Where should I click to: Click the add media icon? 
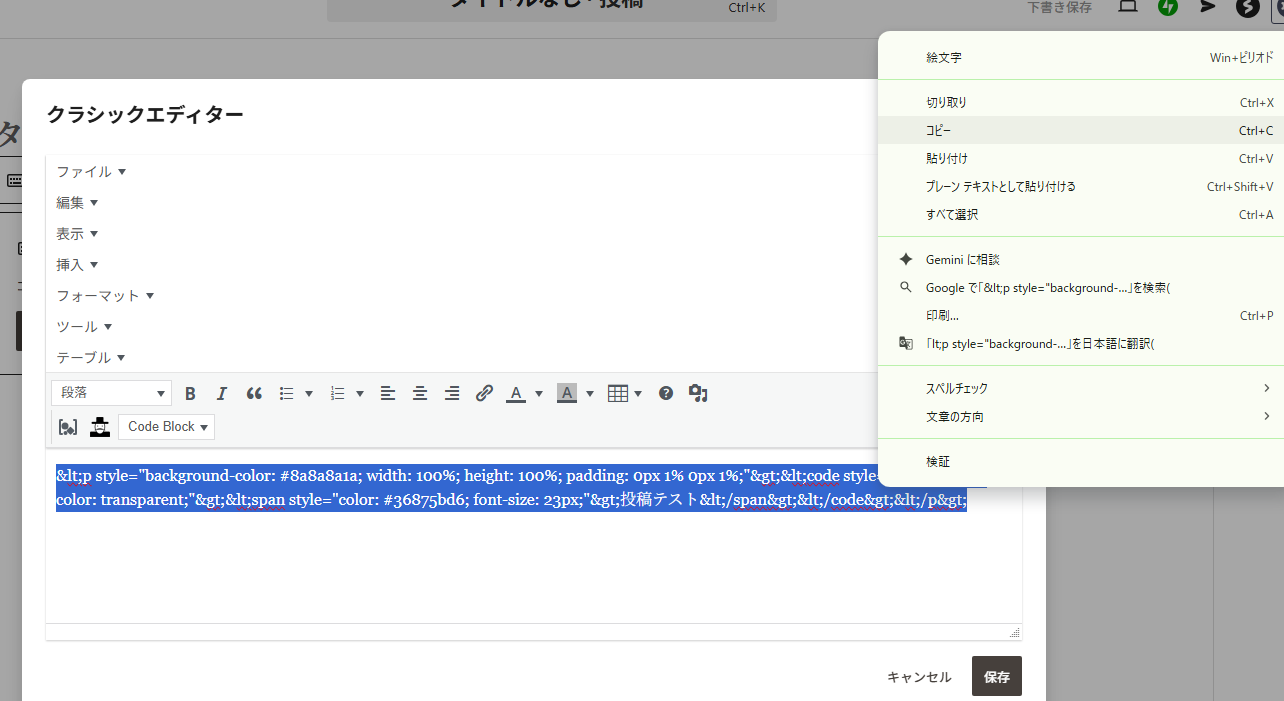698,394
